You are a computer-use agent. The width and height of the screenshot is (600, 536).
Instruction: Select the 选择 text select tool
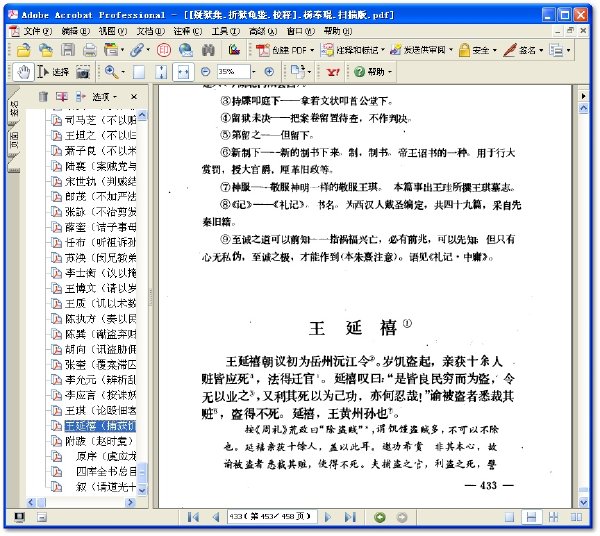[53, 72]
